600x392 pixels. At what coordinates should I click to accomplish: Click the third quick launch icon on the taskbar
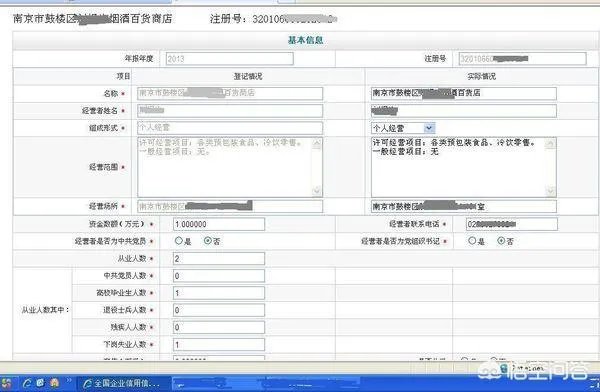pyautogui.click(x=54, y=383)
